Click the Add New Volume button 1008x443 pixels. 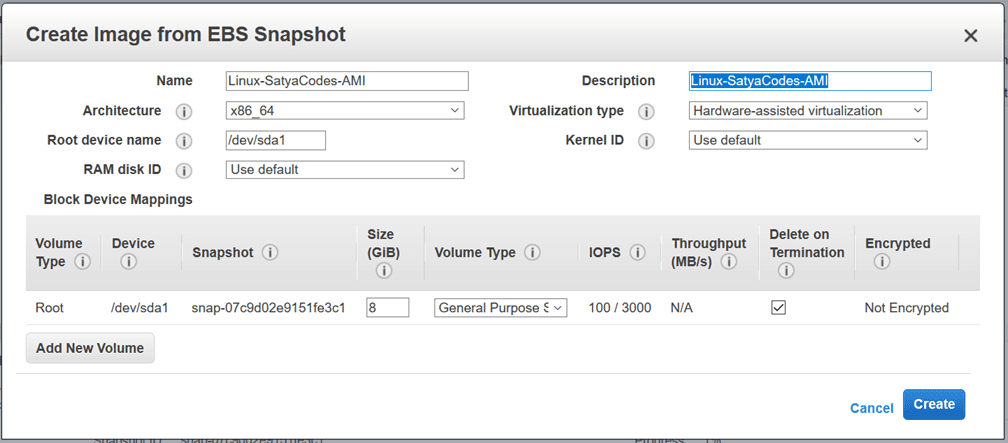click(90, 348)
